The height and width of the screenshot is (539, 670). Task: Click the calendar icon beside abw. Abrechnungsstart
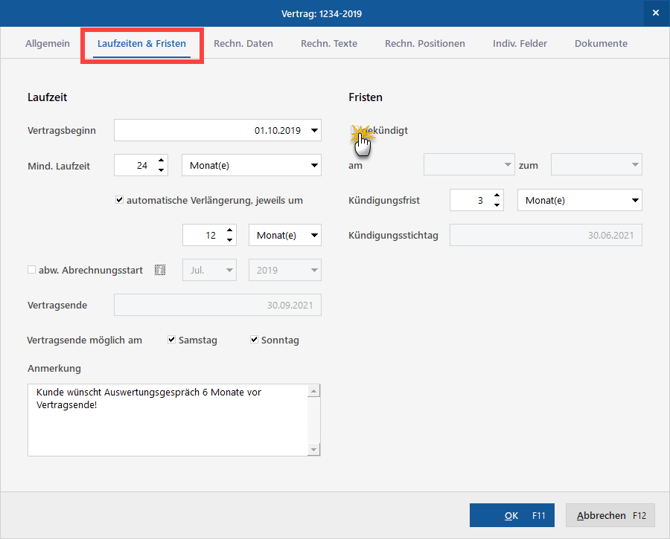click(161, 270)
